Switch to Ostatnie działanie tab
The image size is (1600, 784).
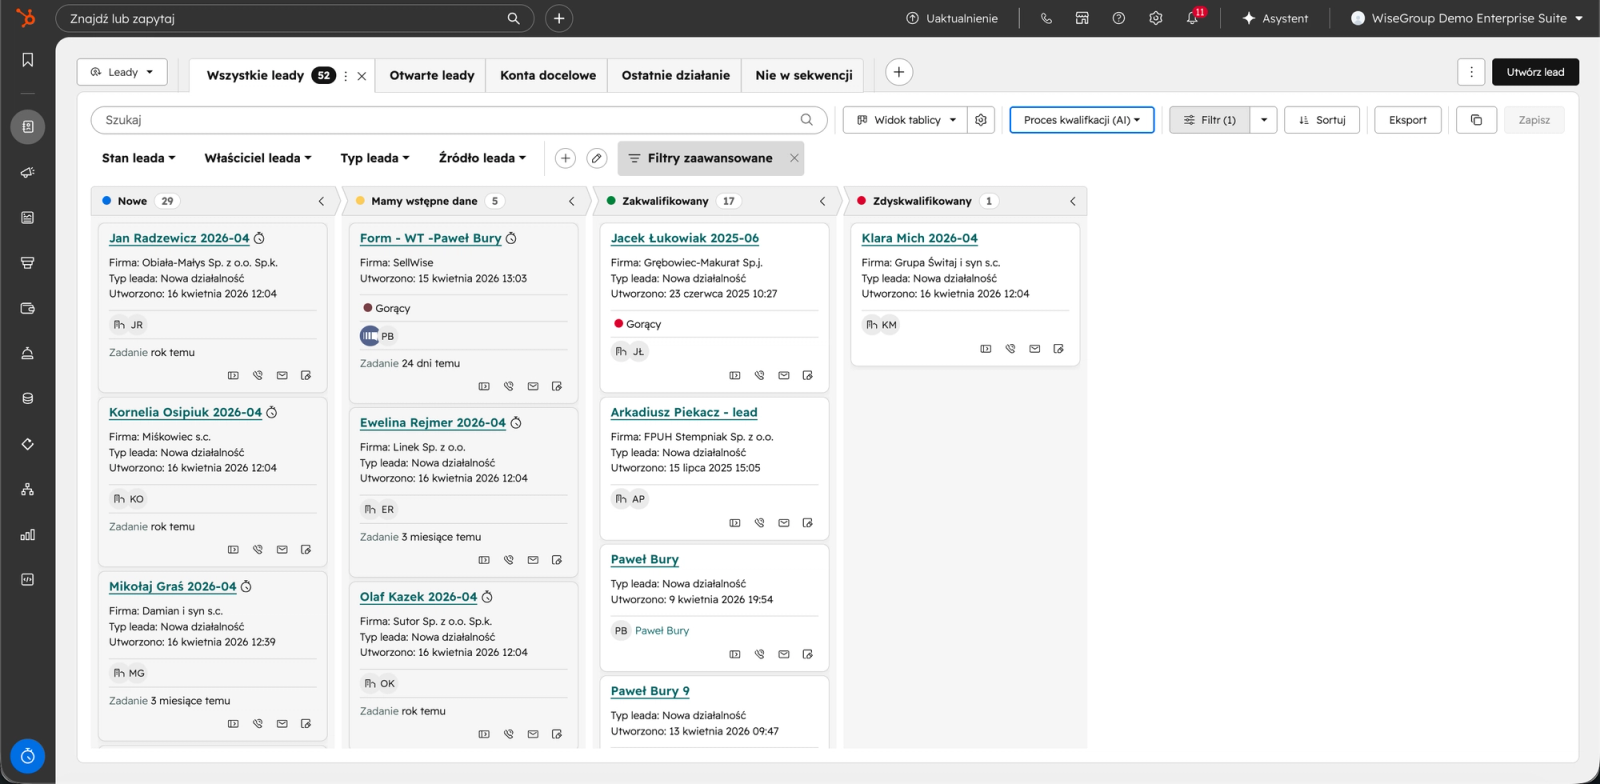point(676,75)
